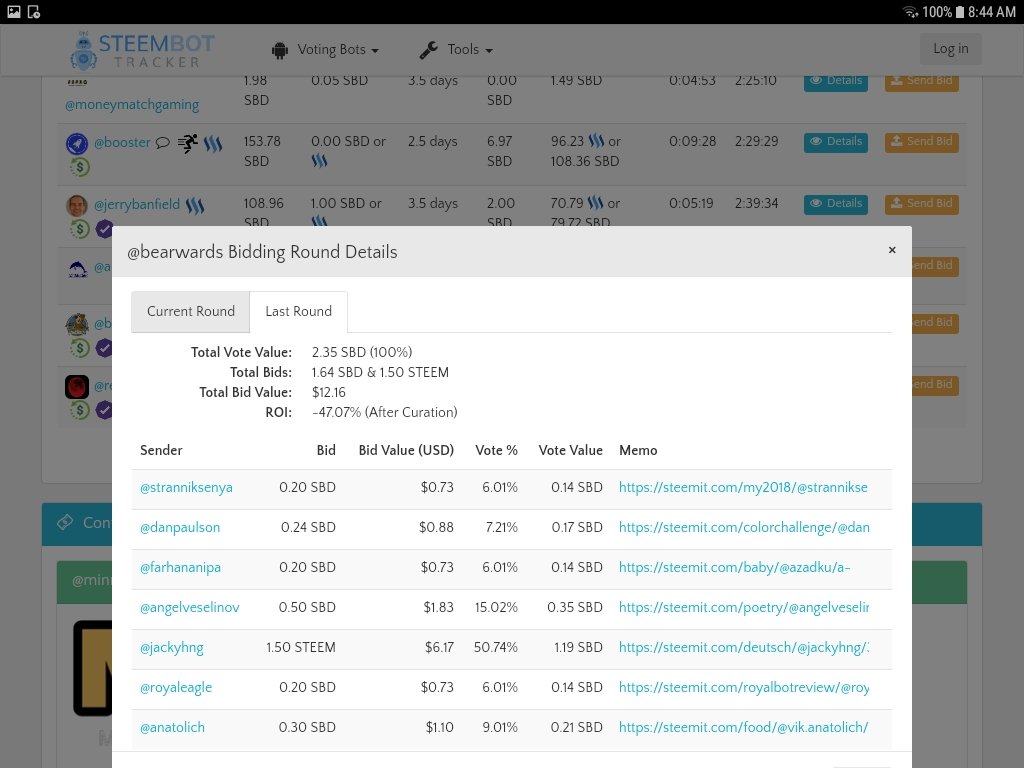
Task: Open sender @royaleagle profile link
Action: 176,688
